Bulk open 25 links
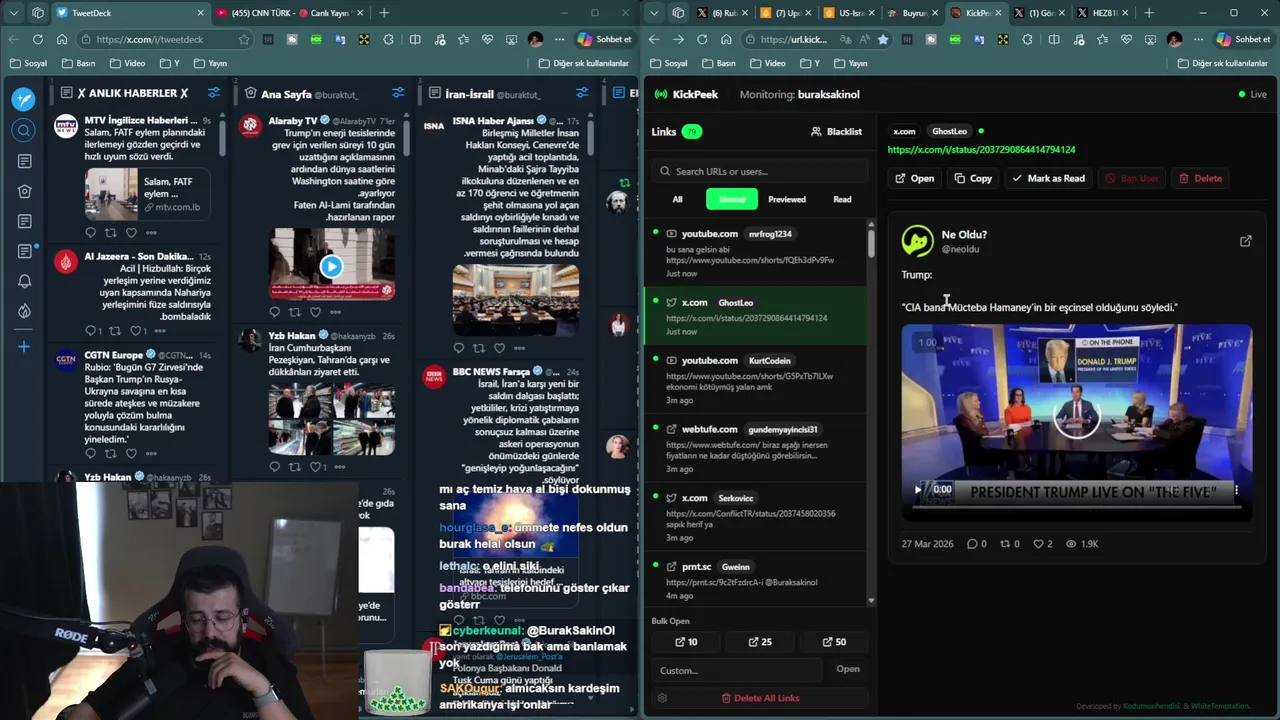The height and width of the screenshot is (720, 1280). tap(760, 642)
